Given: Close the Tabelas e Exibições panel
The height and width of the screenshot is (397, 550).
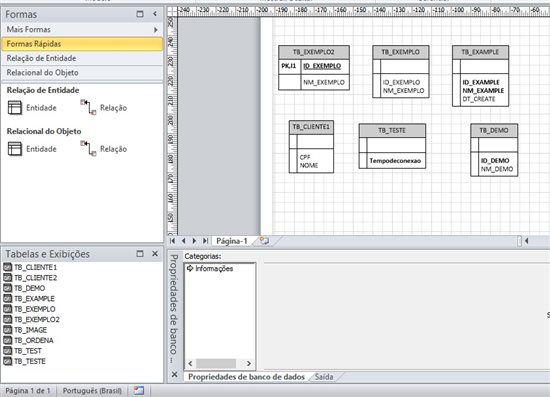Looking at the screenshot, I should click(x=155, y=254).
